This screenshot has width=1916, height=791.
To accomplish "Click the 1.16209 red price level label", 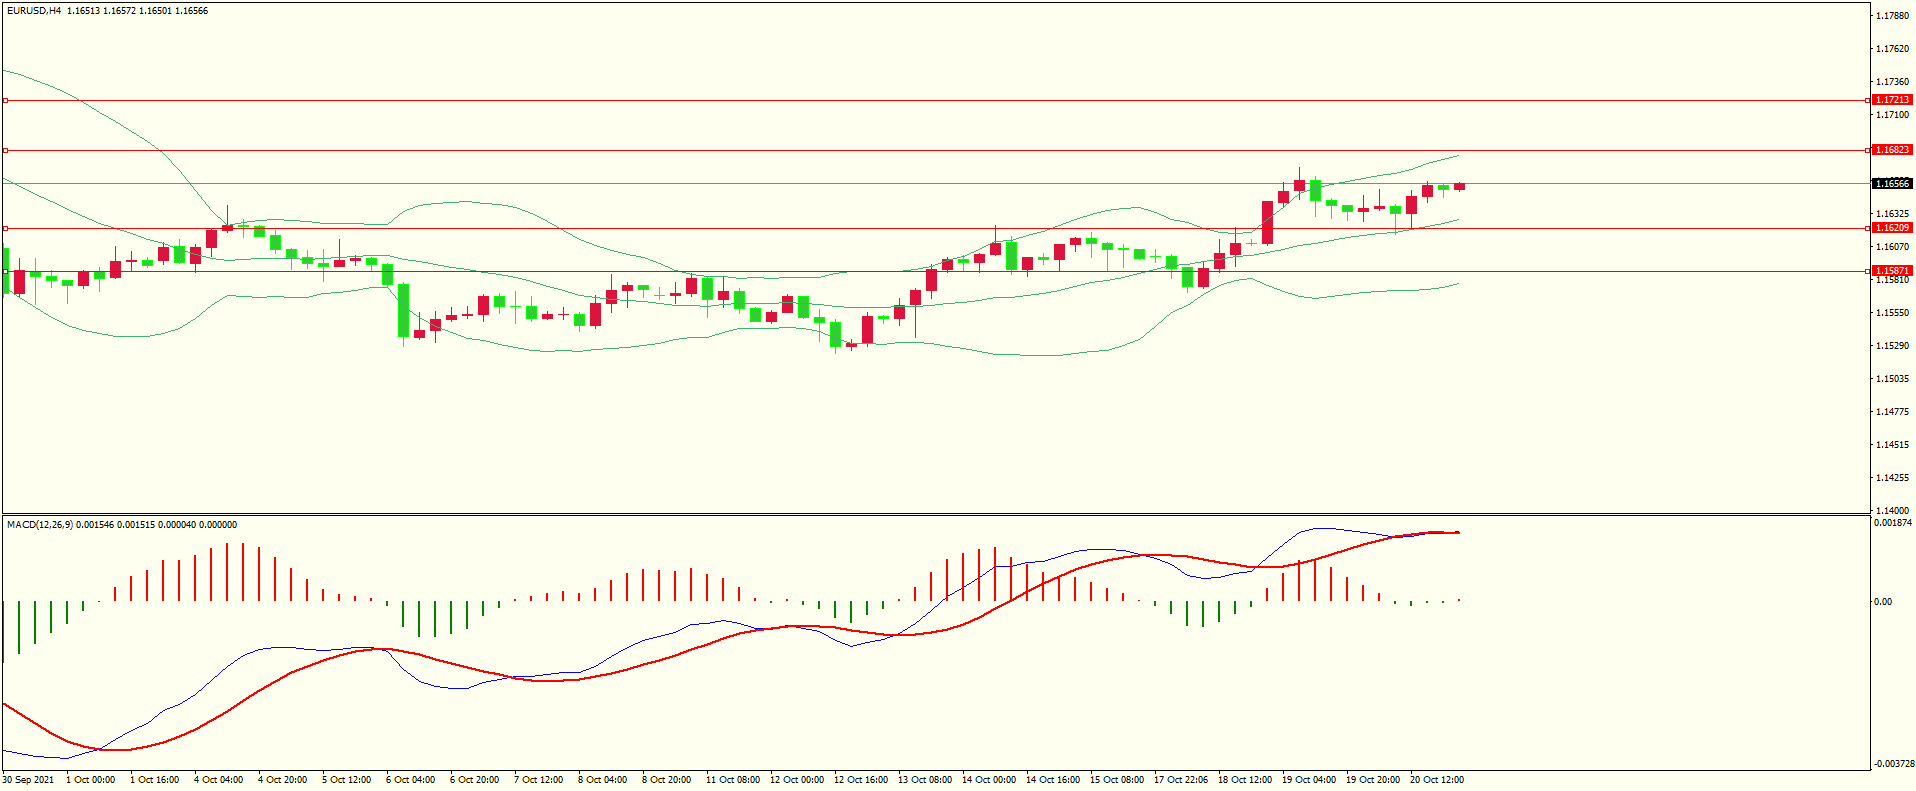I will [1891, 228].
